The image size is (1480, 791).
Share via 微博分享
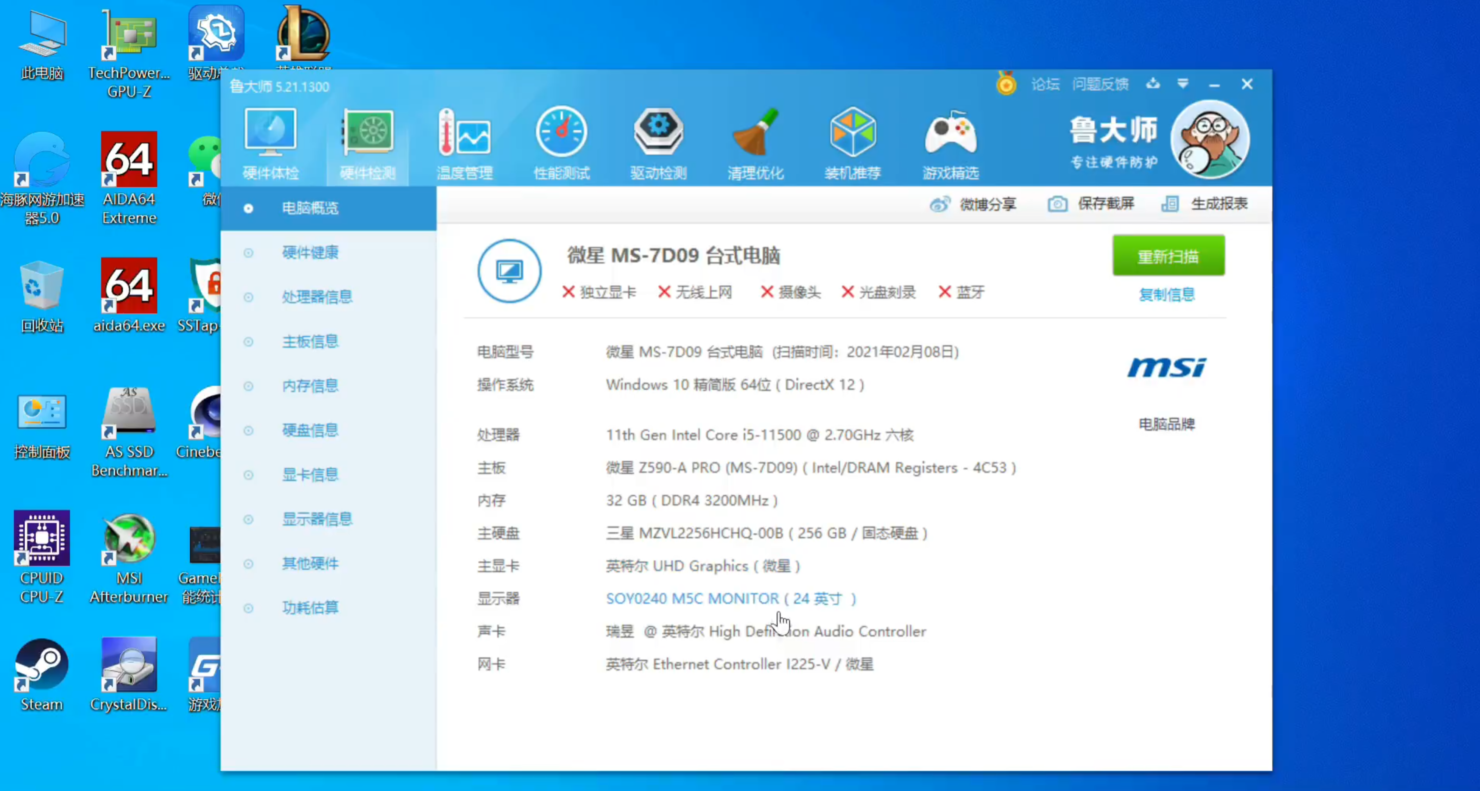[973, 204]
